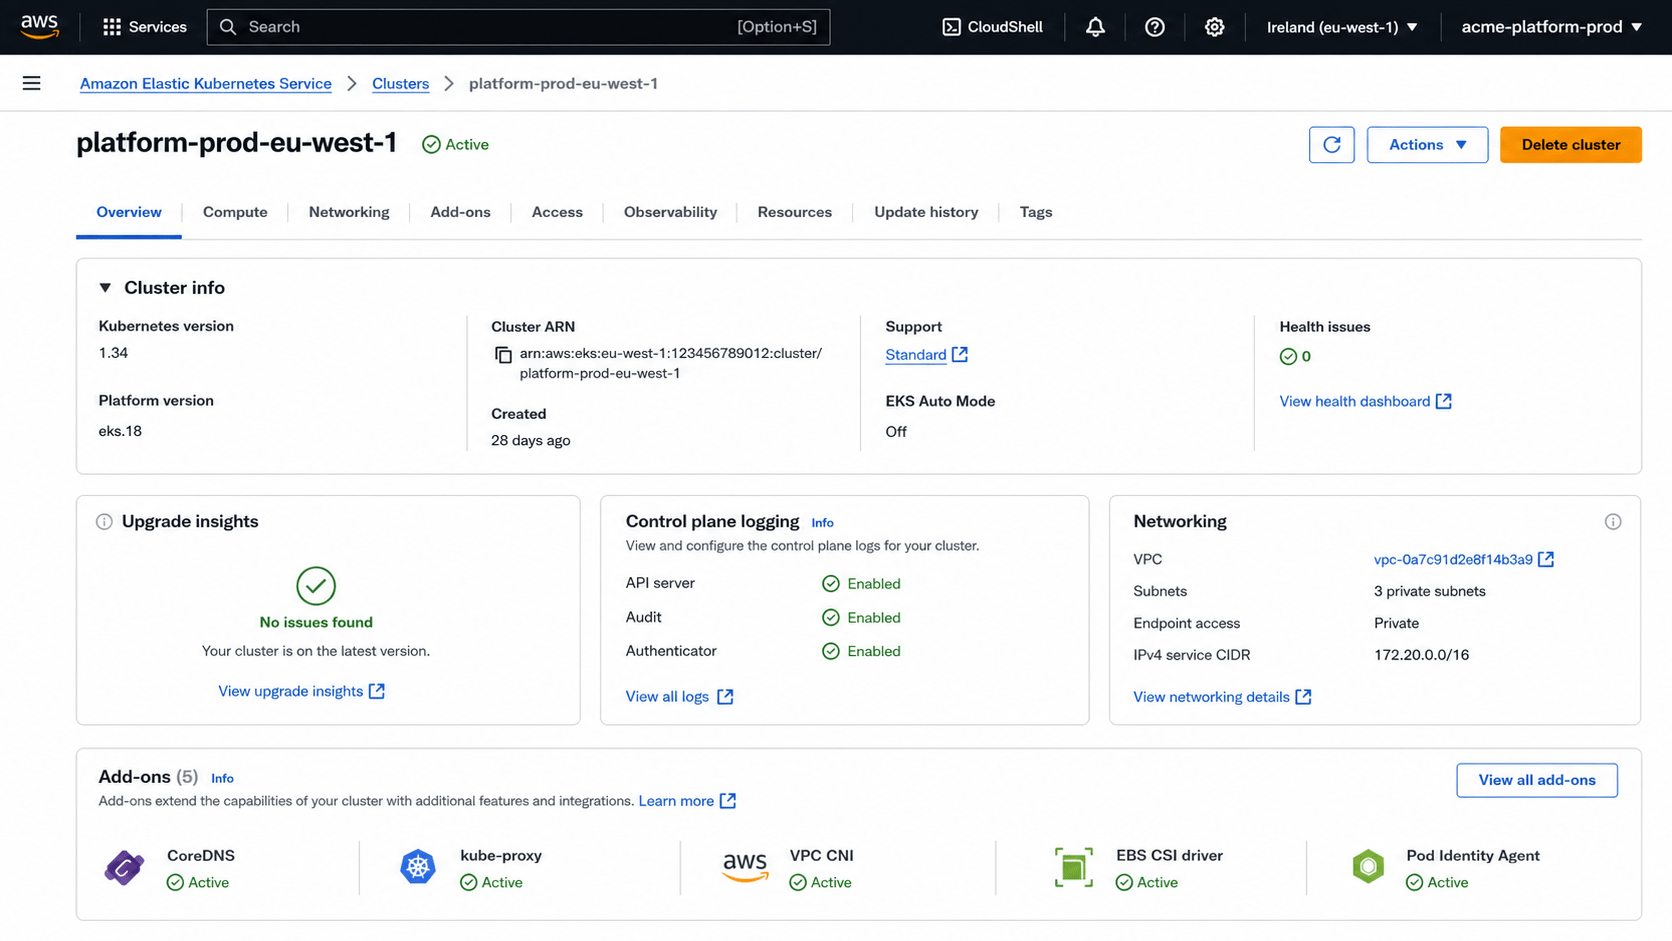Viewport: 1672px width, 941px height.
Task: Go to the Clusters breadcrumb
Action: click(x=400, y=84)
